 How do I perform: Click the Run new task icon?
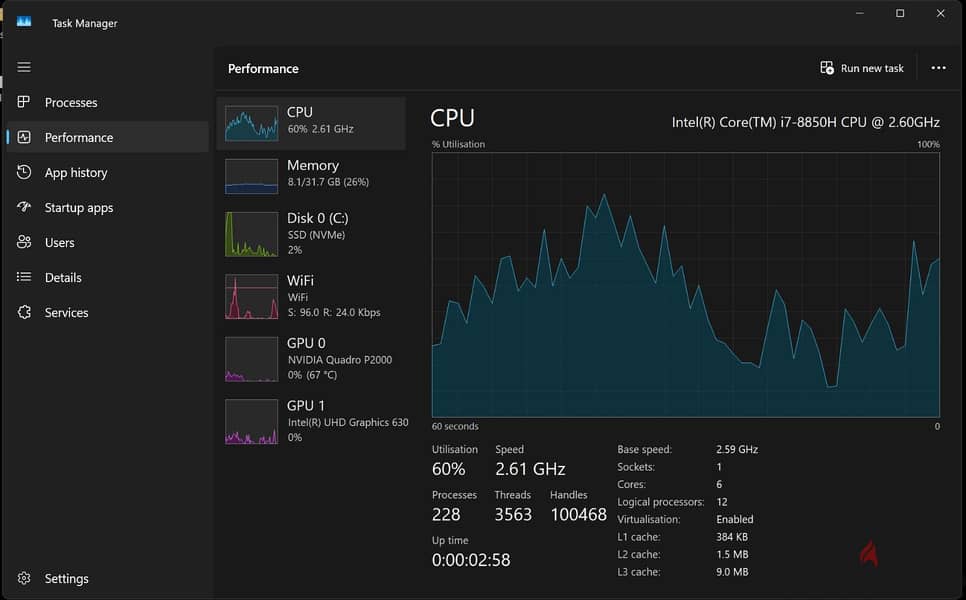[x=827, y=68]
